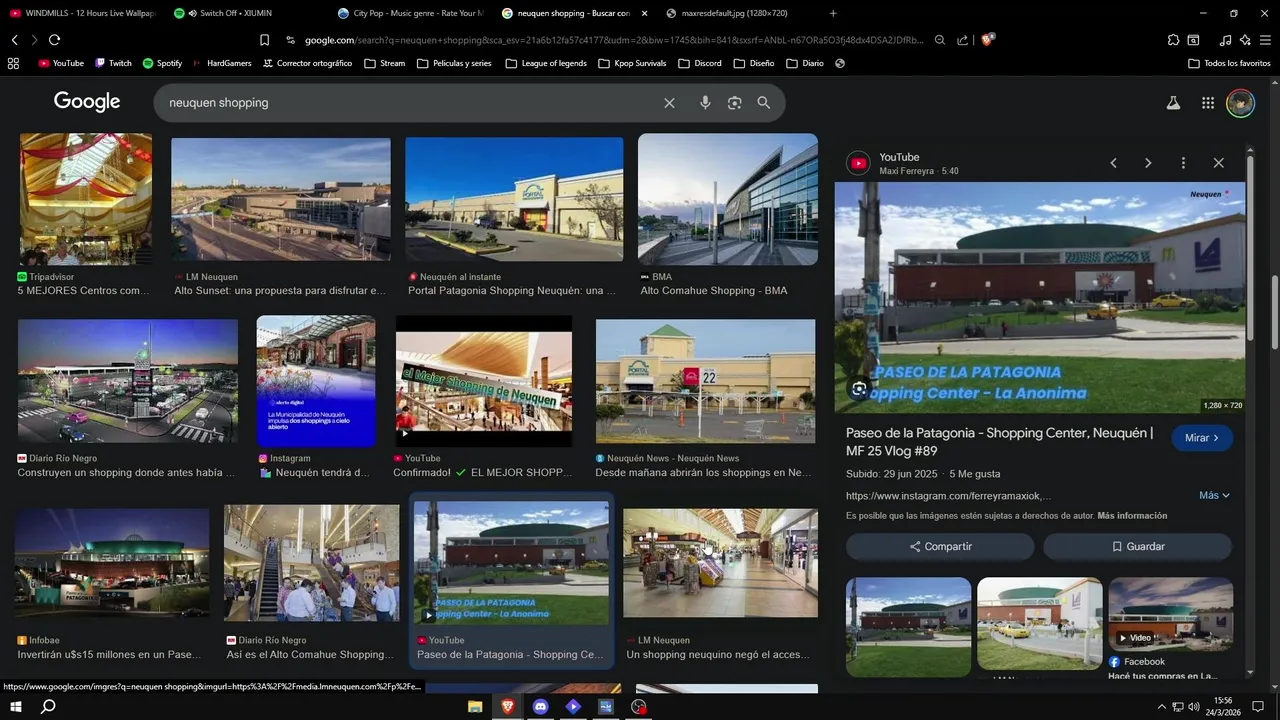Switch to the WINDMILLS 12 Hours Live tab
Image resolution: width=1280 pixels, height=720 pixels.
click(82, 13)
